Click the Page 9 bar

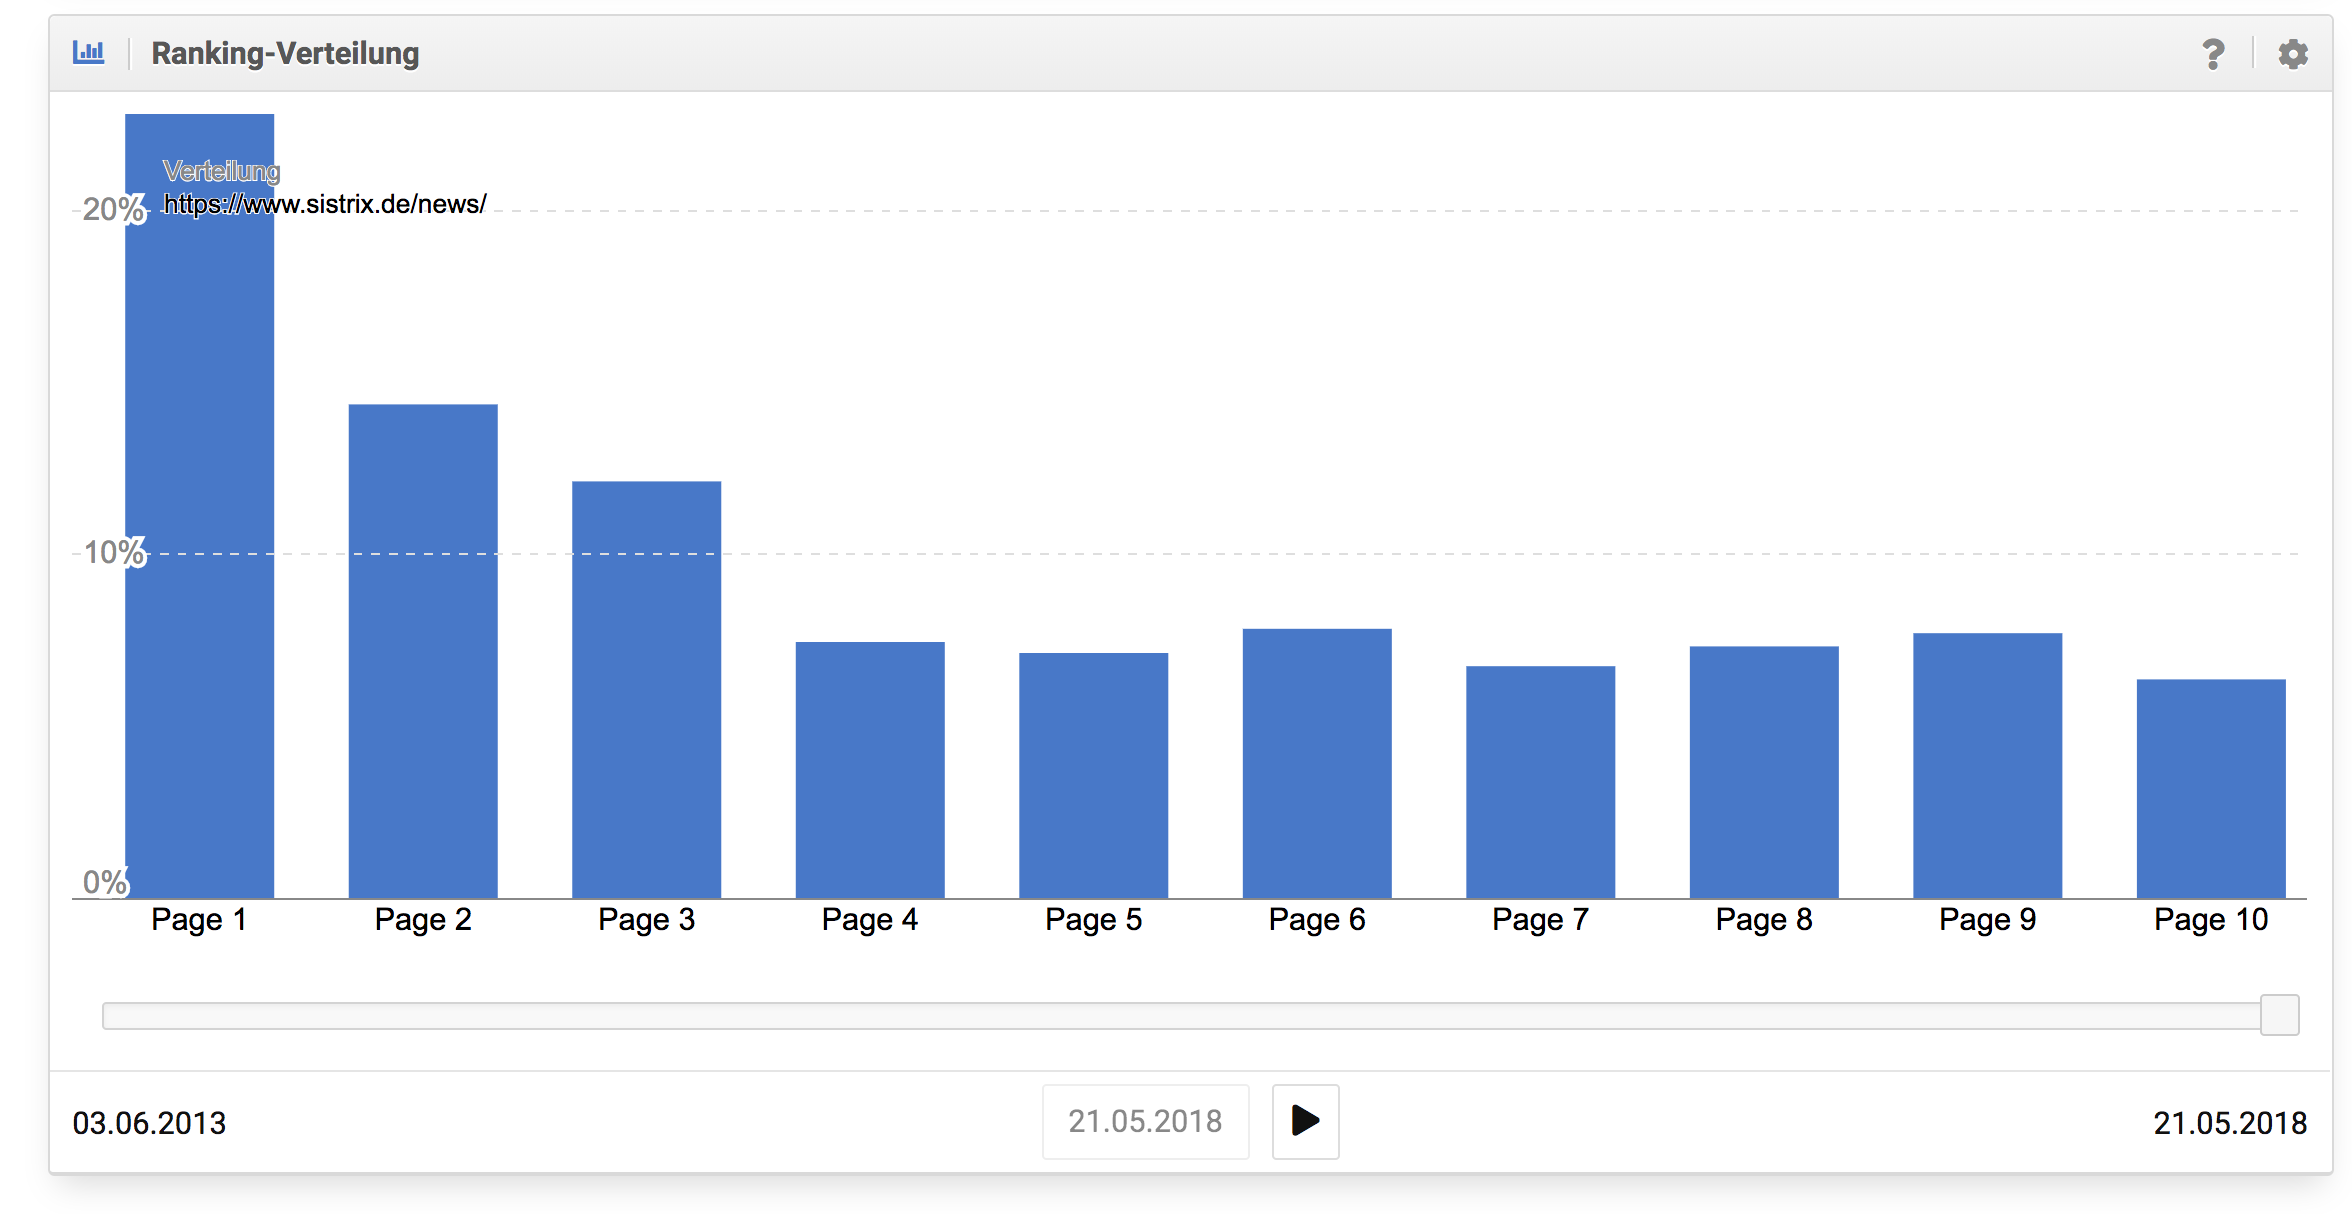[x=1987, y=765]
